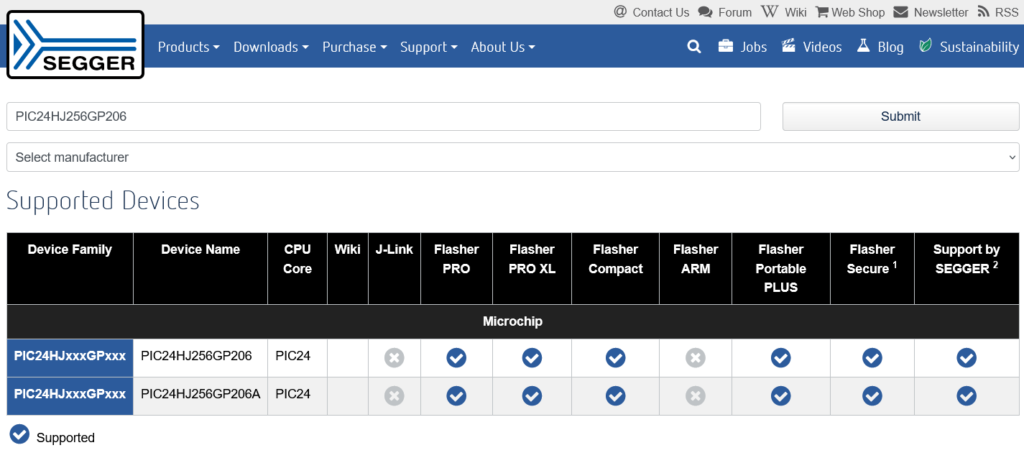1024x458 pixels.
Task: Open the About Us menu
Action: pyautogui.click(x=503, y=47)
